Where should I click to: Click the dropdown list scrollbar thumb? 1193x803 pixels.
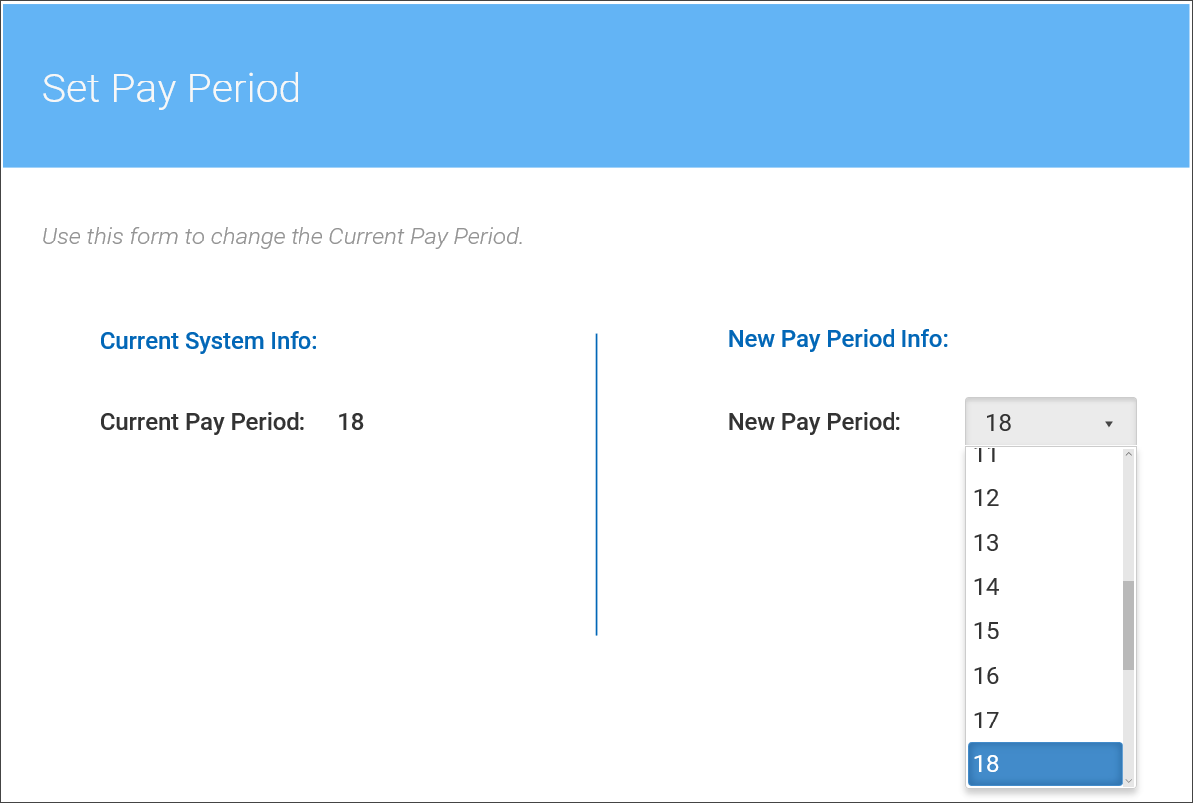tap(1129, 625)
